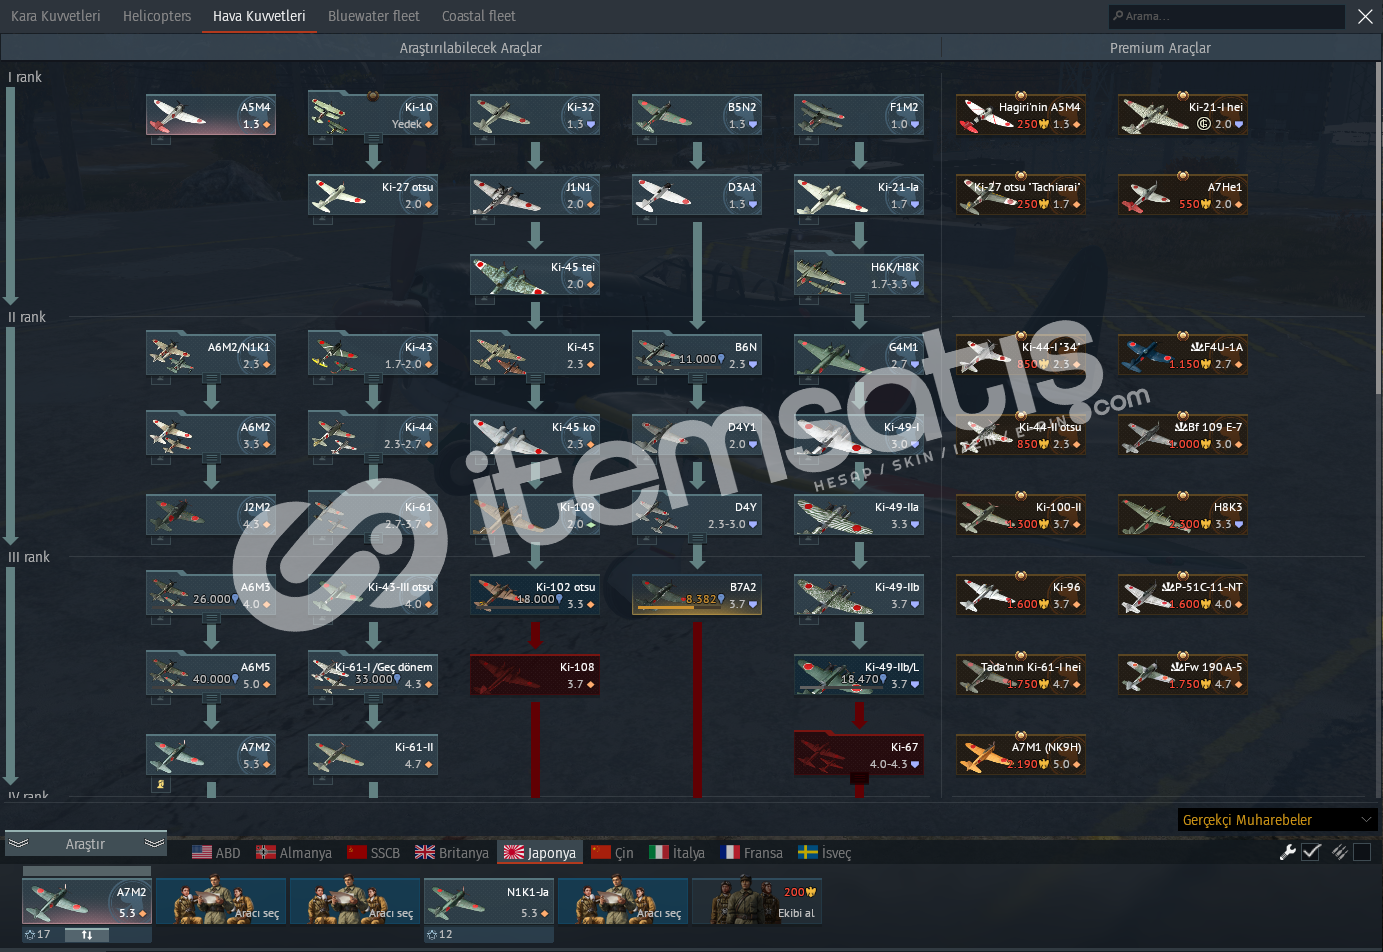Click premium Bf 109 E-7 card
The width and height of the screenshot is (1383, 952).
pos(1183,435)
